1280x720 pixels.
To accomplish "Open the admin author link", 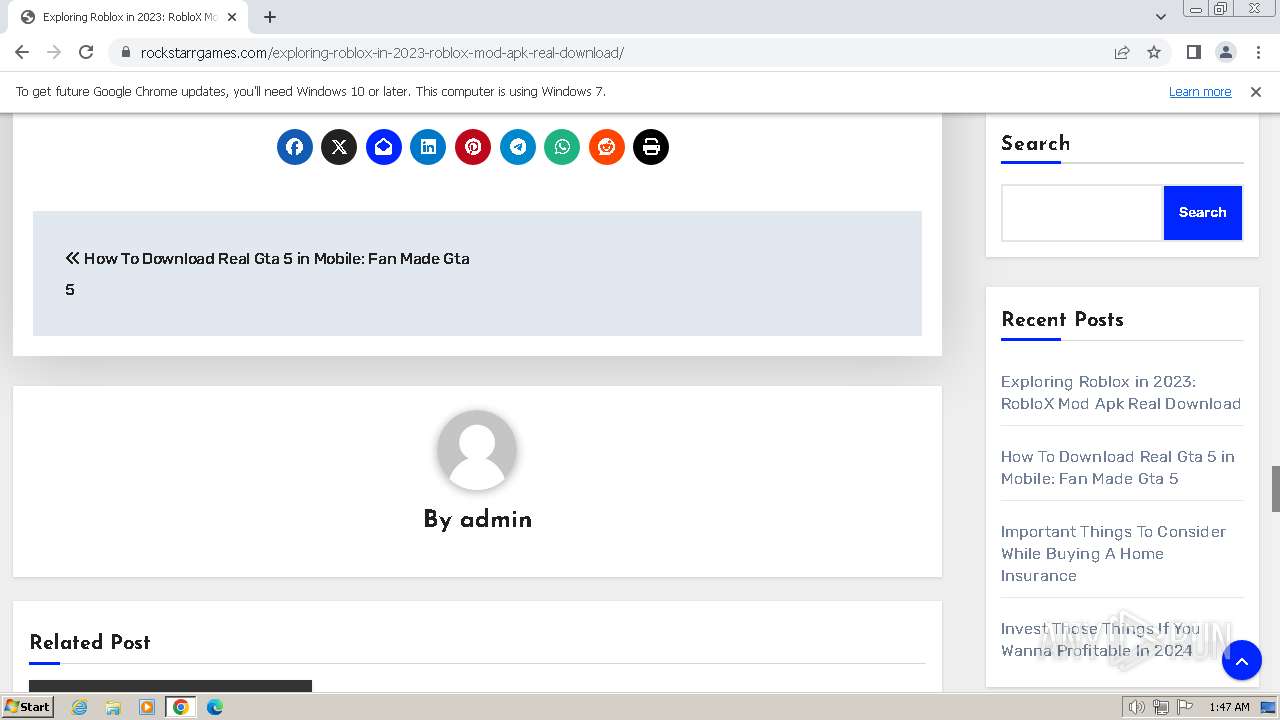I will (496, 520).
